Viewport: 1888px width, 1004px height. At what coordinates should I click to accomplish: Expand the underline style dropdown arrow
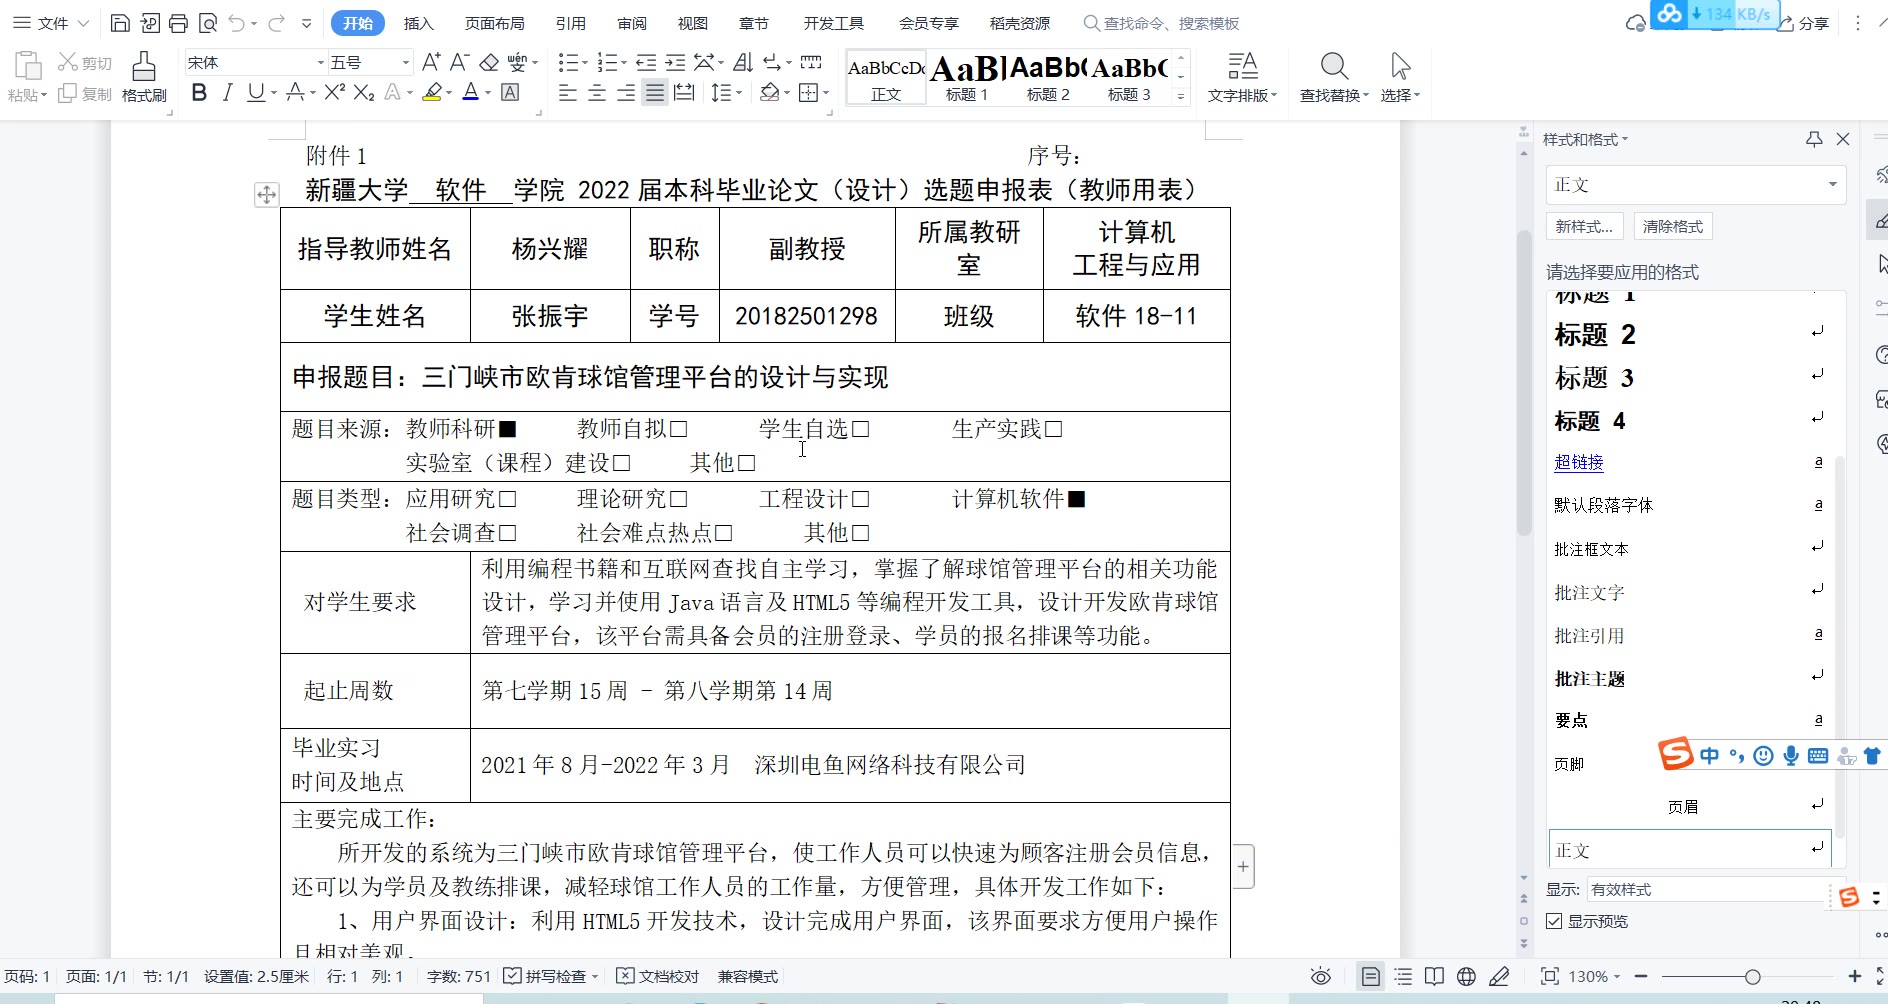274,93
